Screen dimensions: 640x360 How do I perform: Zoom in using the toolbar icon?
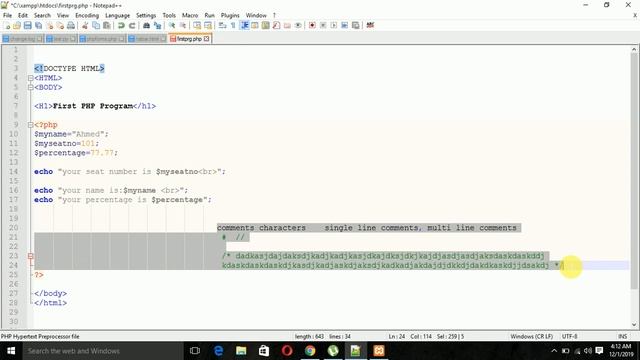(x=172, y=26)
